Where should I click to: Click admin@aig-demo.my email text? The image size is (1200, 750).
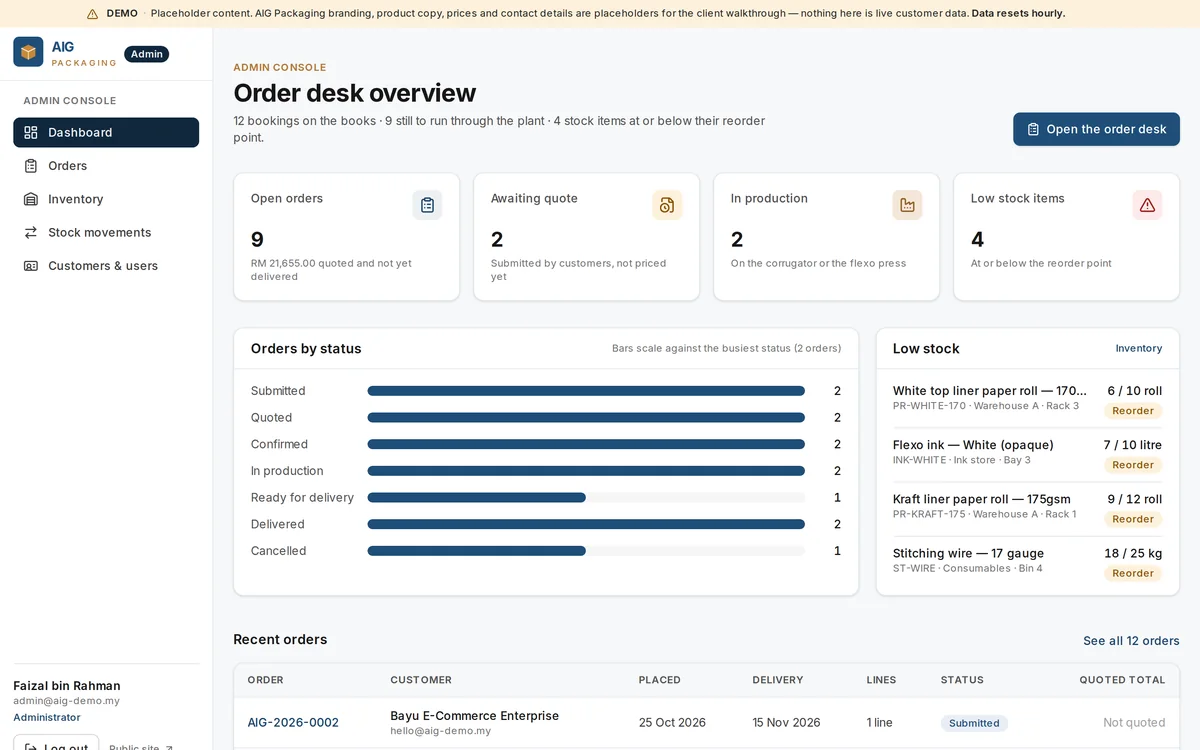pyautogui.click(x=66, y=701)
